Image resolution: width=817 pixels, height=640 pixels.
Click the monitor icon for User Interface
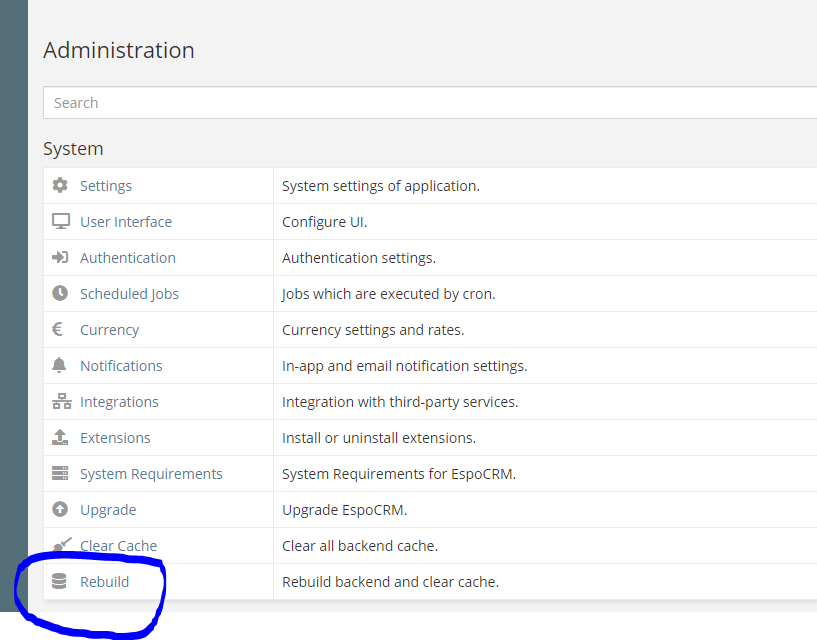pyautogui.click(x=60, y=222)
